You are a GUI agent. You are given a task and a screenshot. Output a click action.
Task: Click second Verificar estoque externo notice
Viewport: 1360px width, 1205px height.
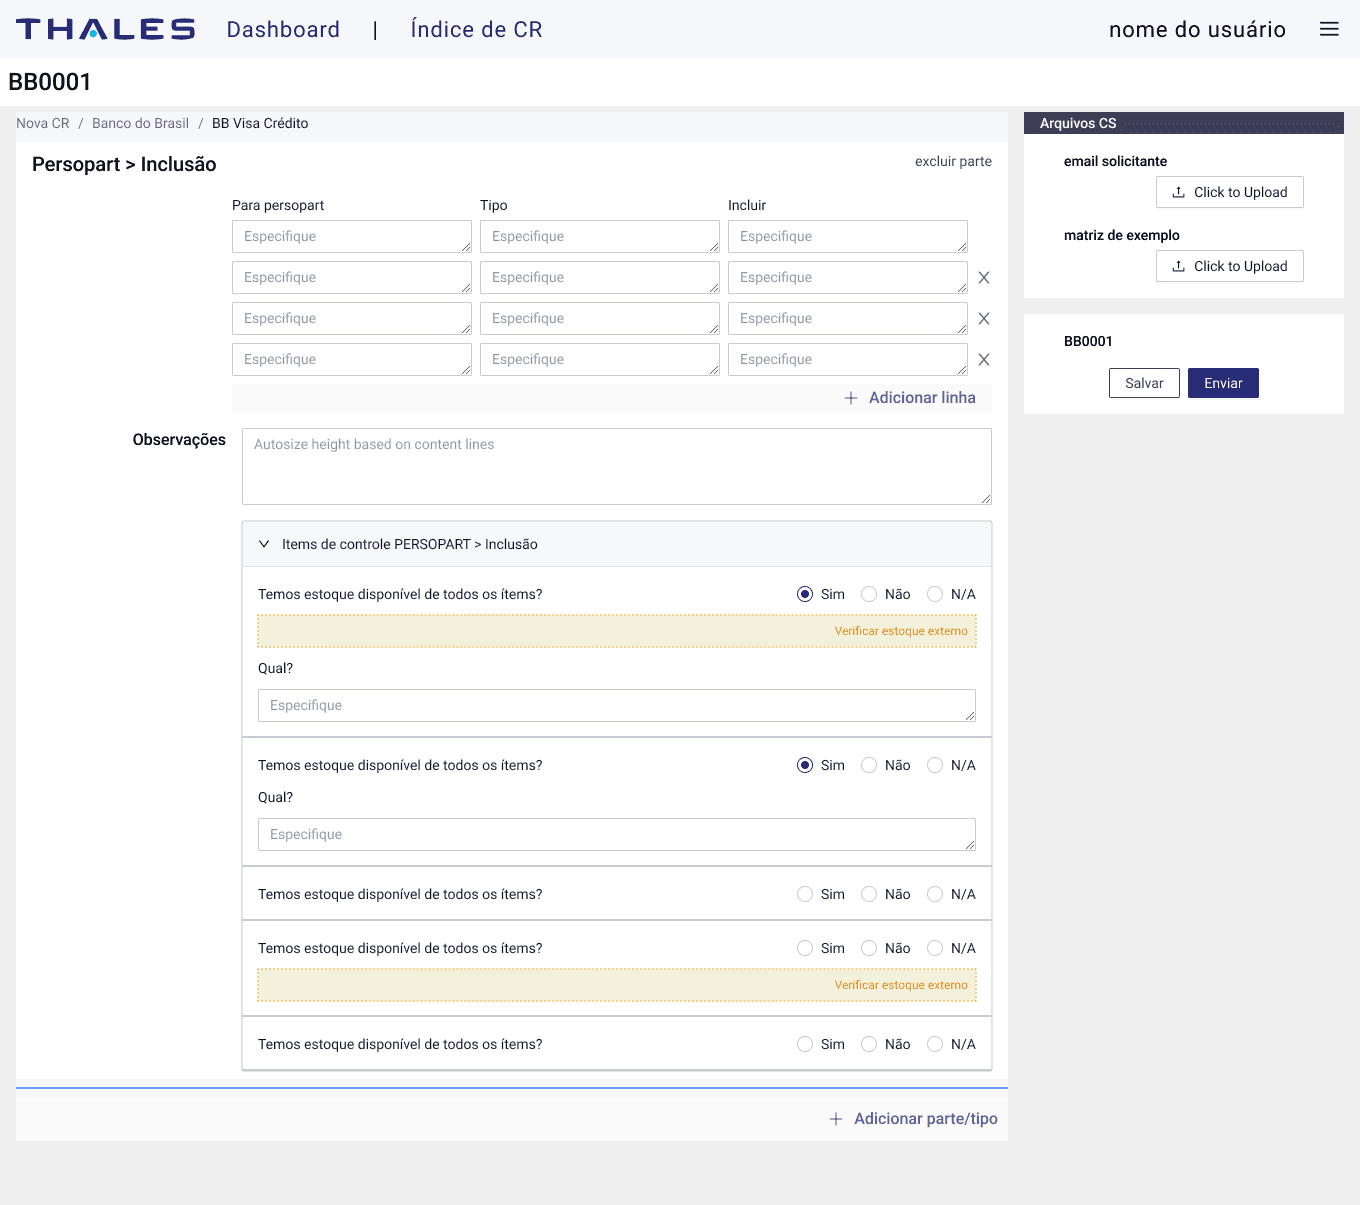617,985
